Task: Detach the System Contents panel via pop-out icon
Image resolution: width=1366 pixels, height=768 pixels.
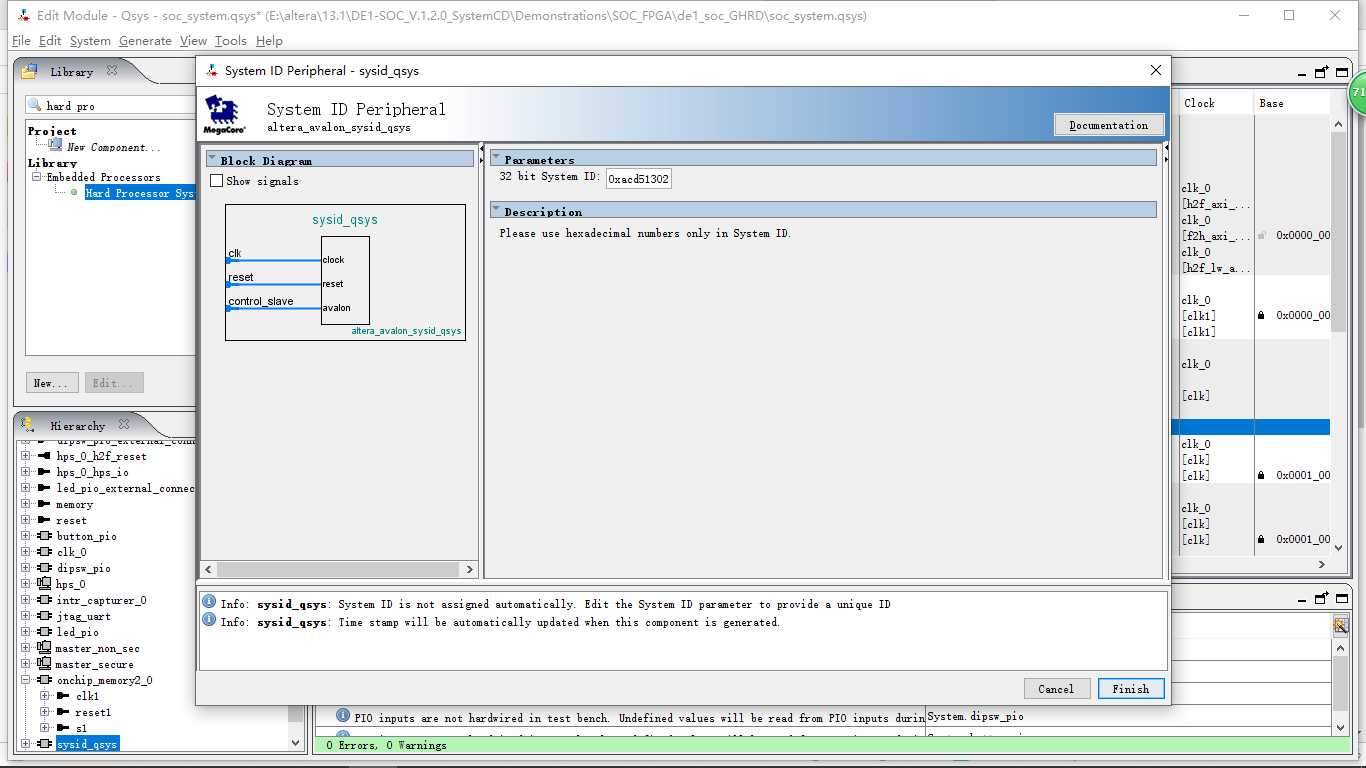Action: [x=1322, y=72]
